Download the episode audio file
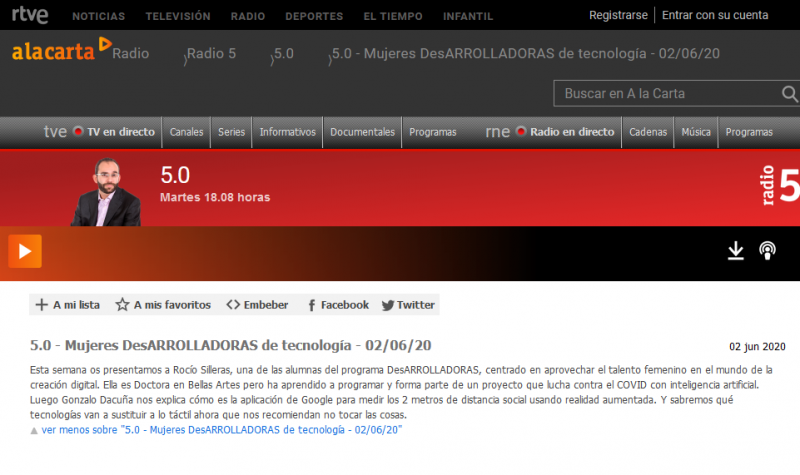 click(735, 251)
